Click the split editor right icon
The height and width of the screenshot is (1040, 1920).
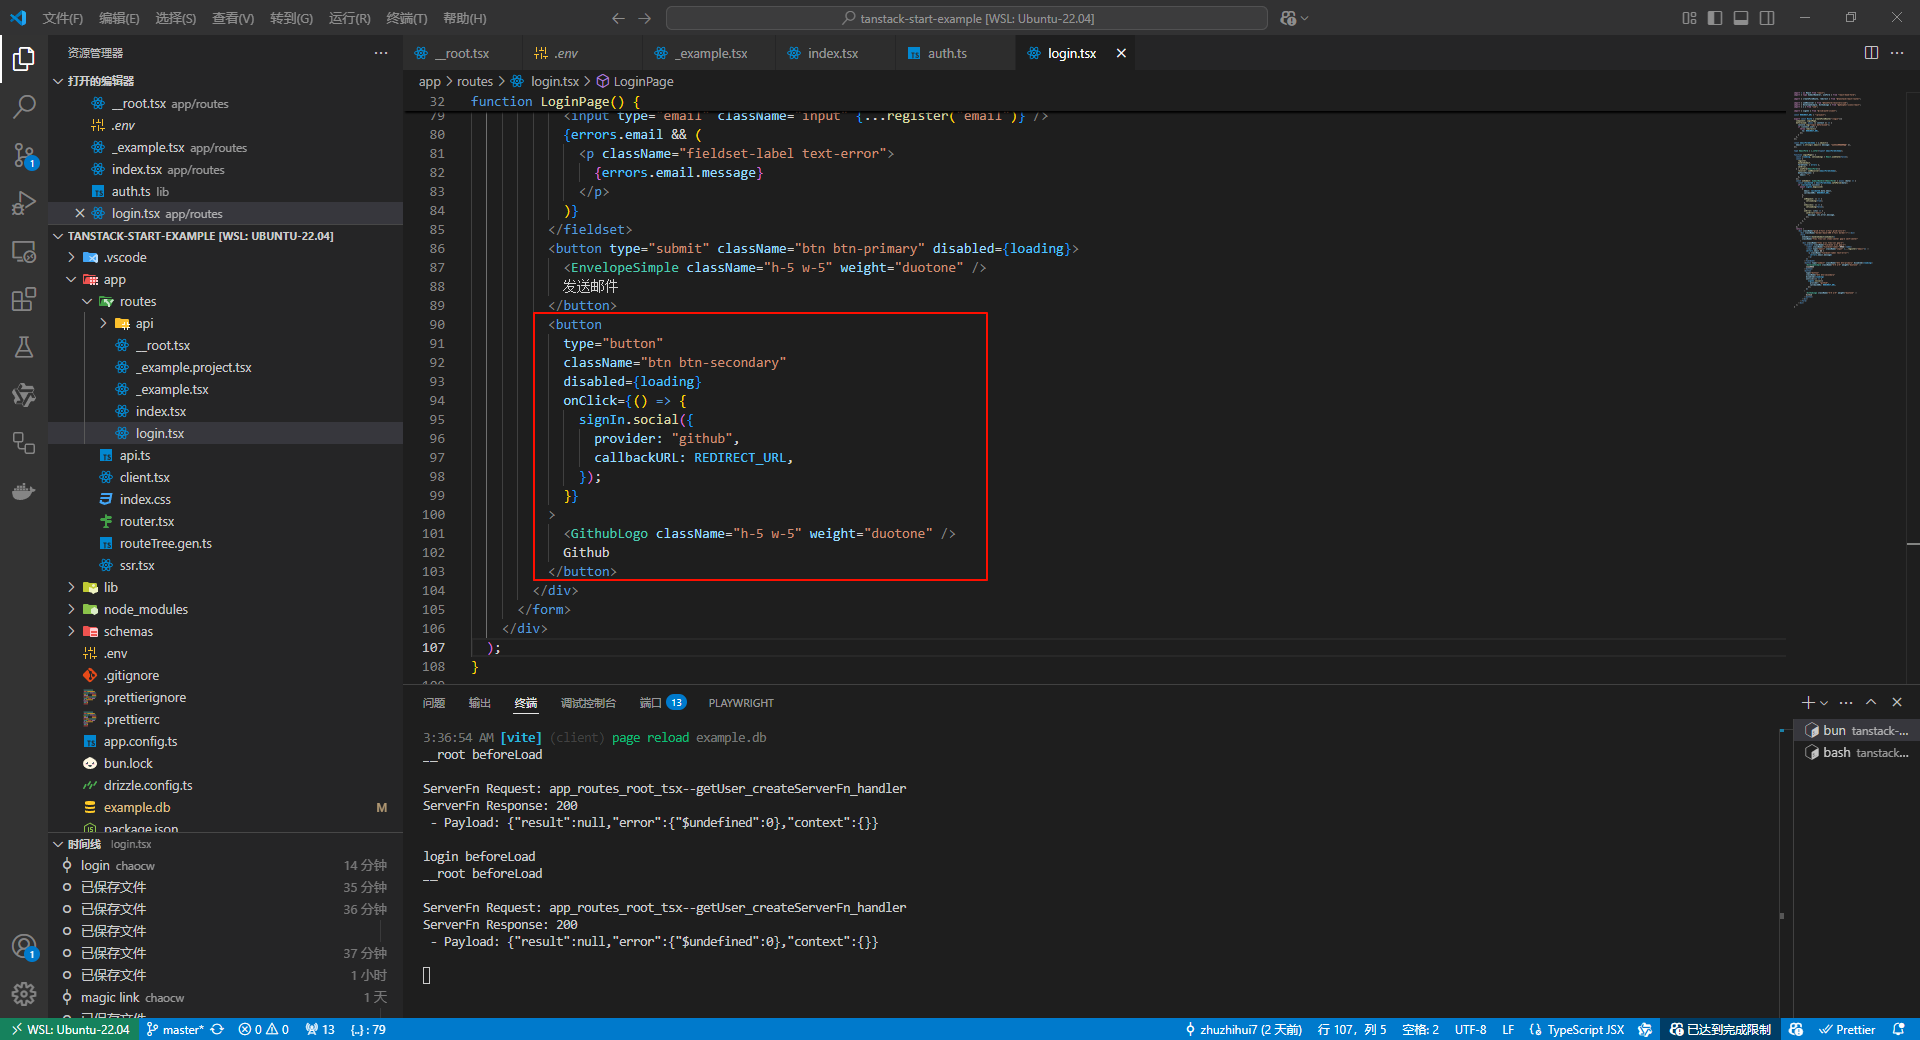point(1871,53)
